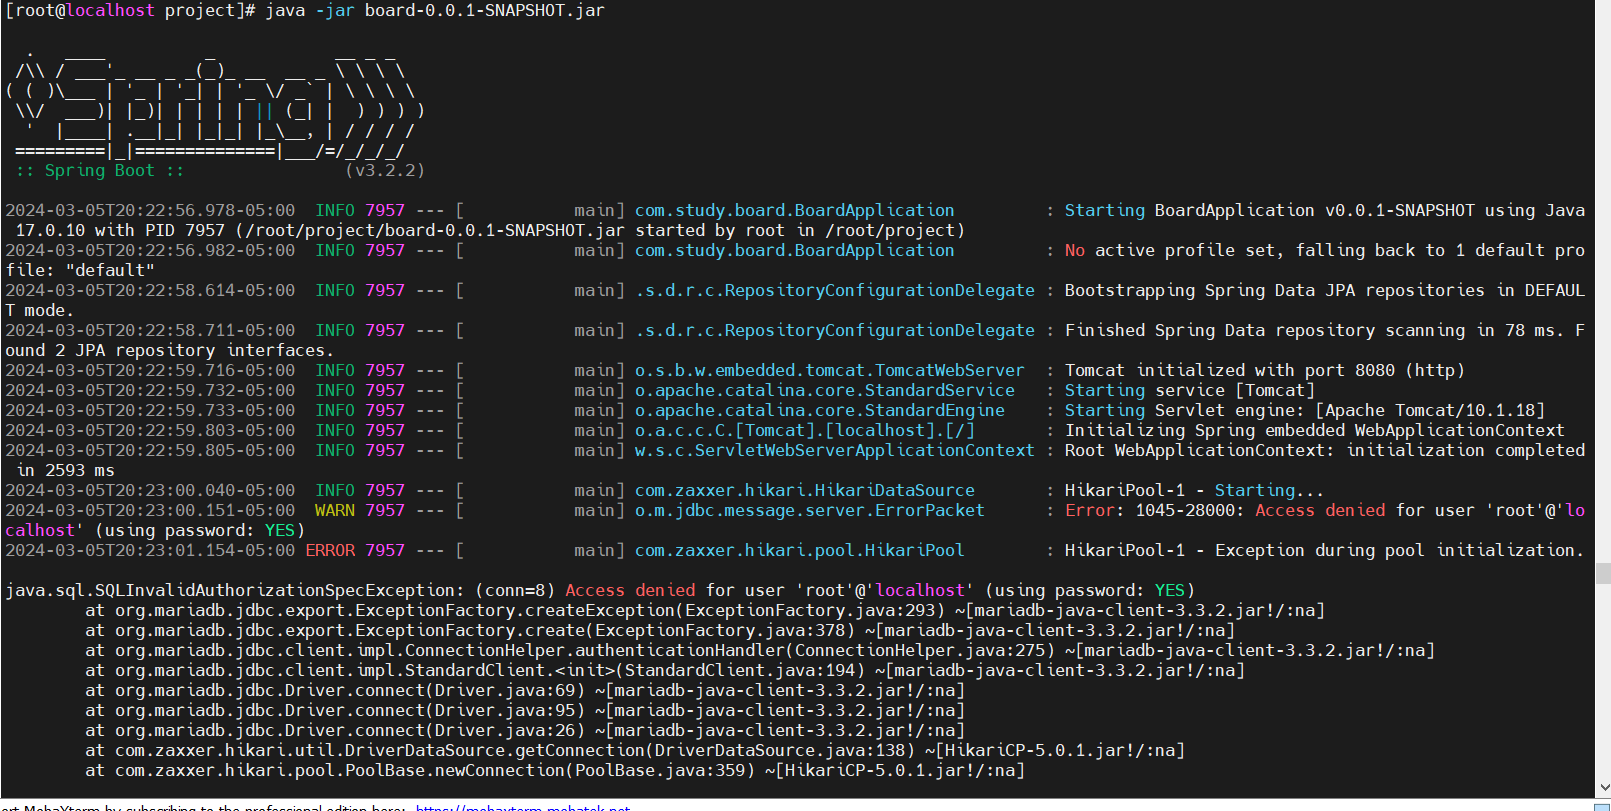Click 'StandardClient.<init>' stack trace line
This screenshot has height=811, width=1611.
pos(665,671)
